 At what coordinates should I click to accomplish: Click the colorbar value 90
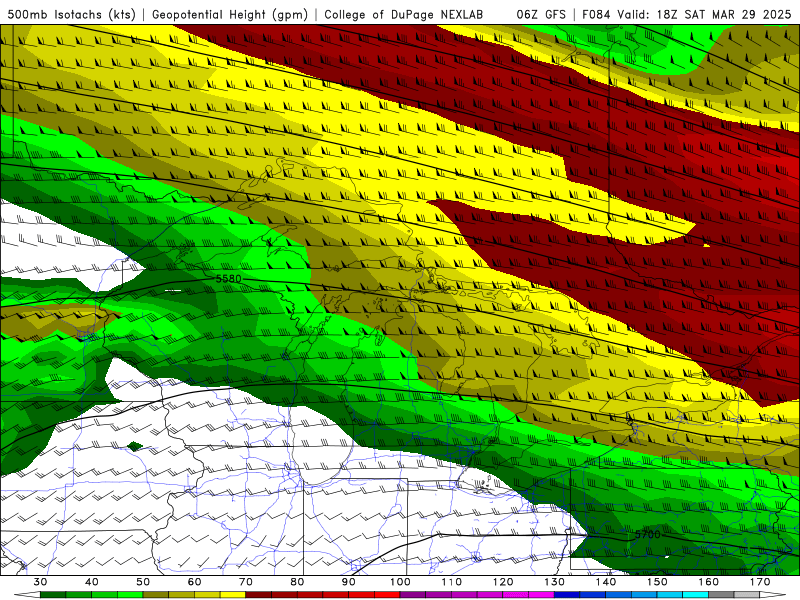tap(349, 582)
